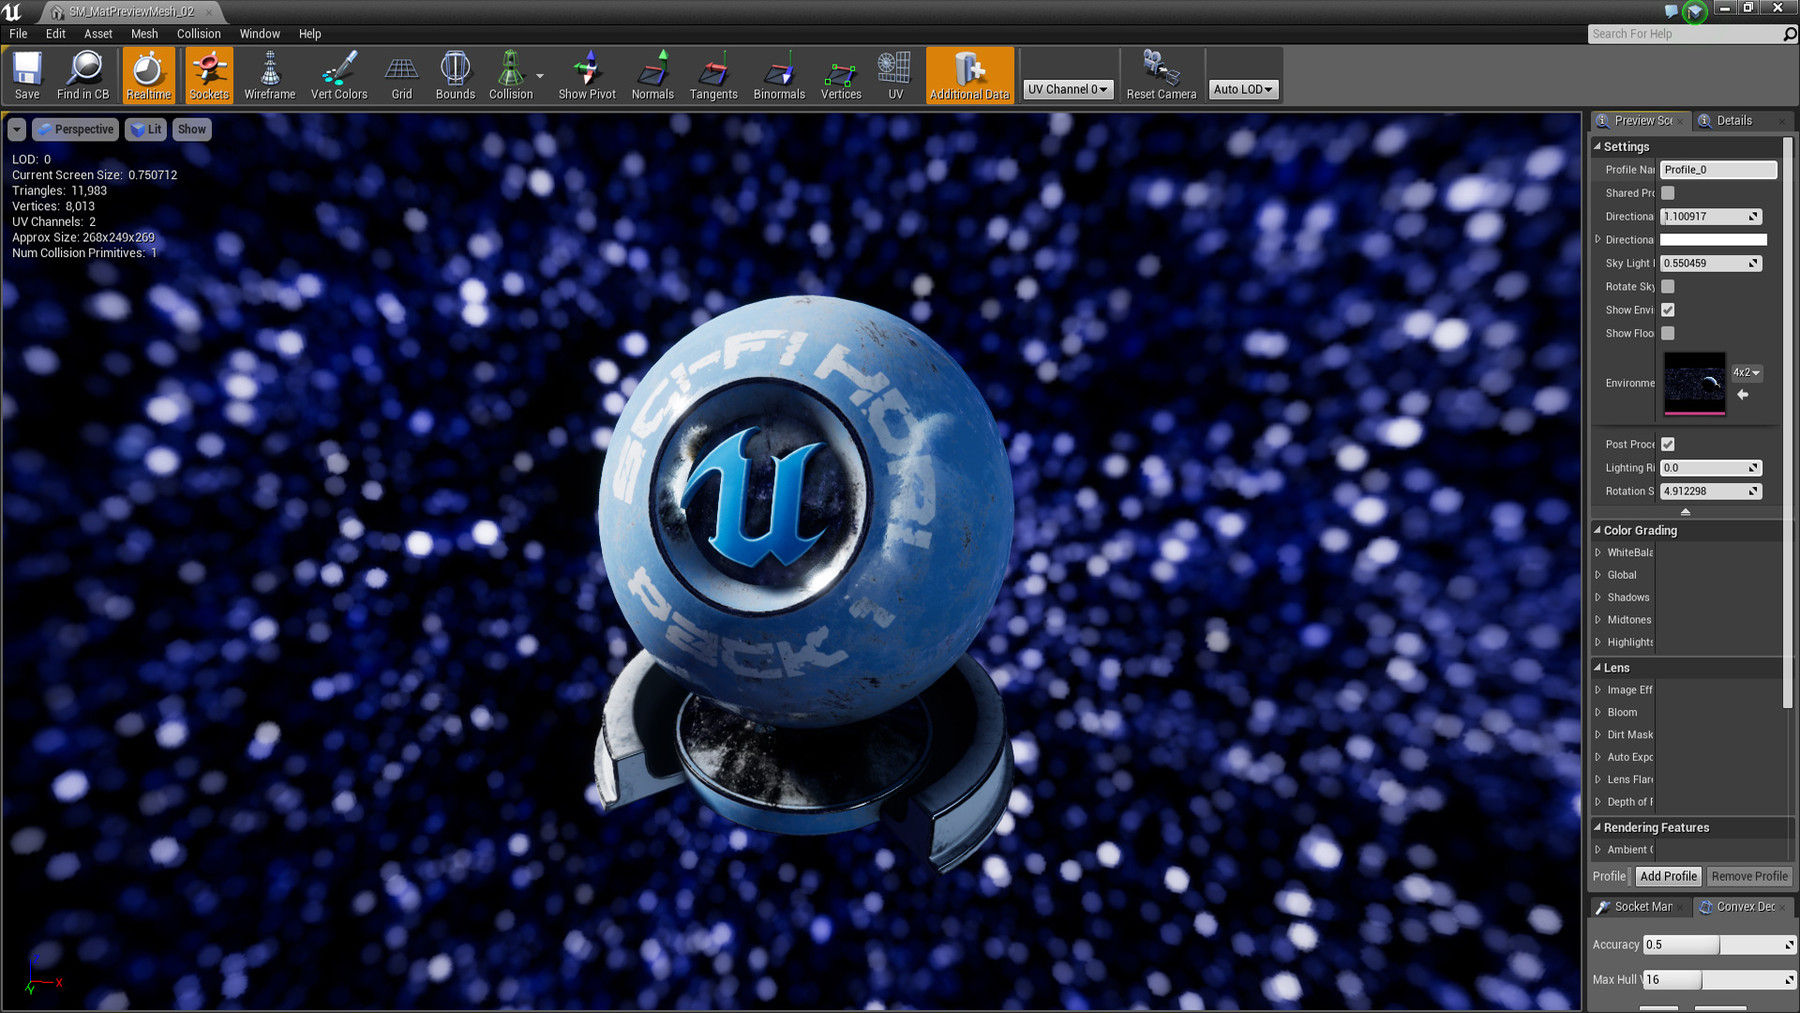Select the Socket Manager tab

[1640, 907]
